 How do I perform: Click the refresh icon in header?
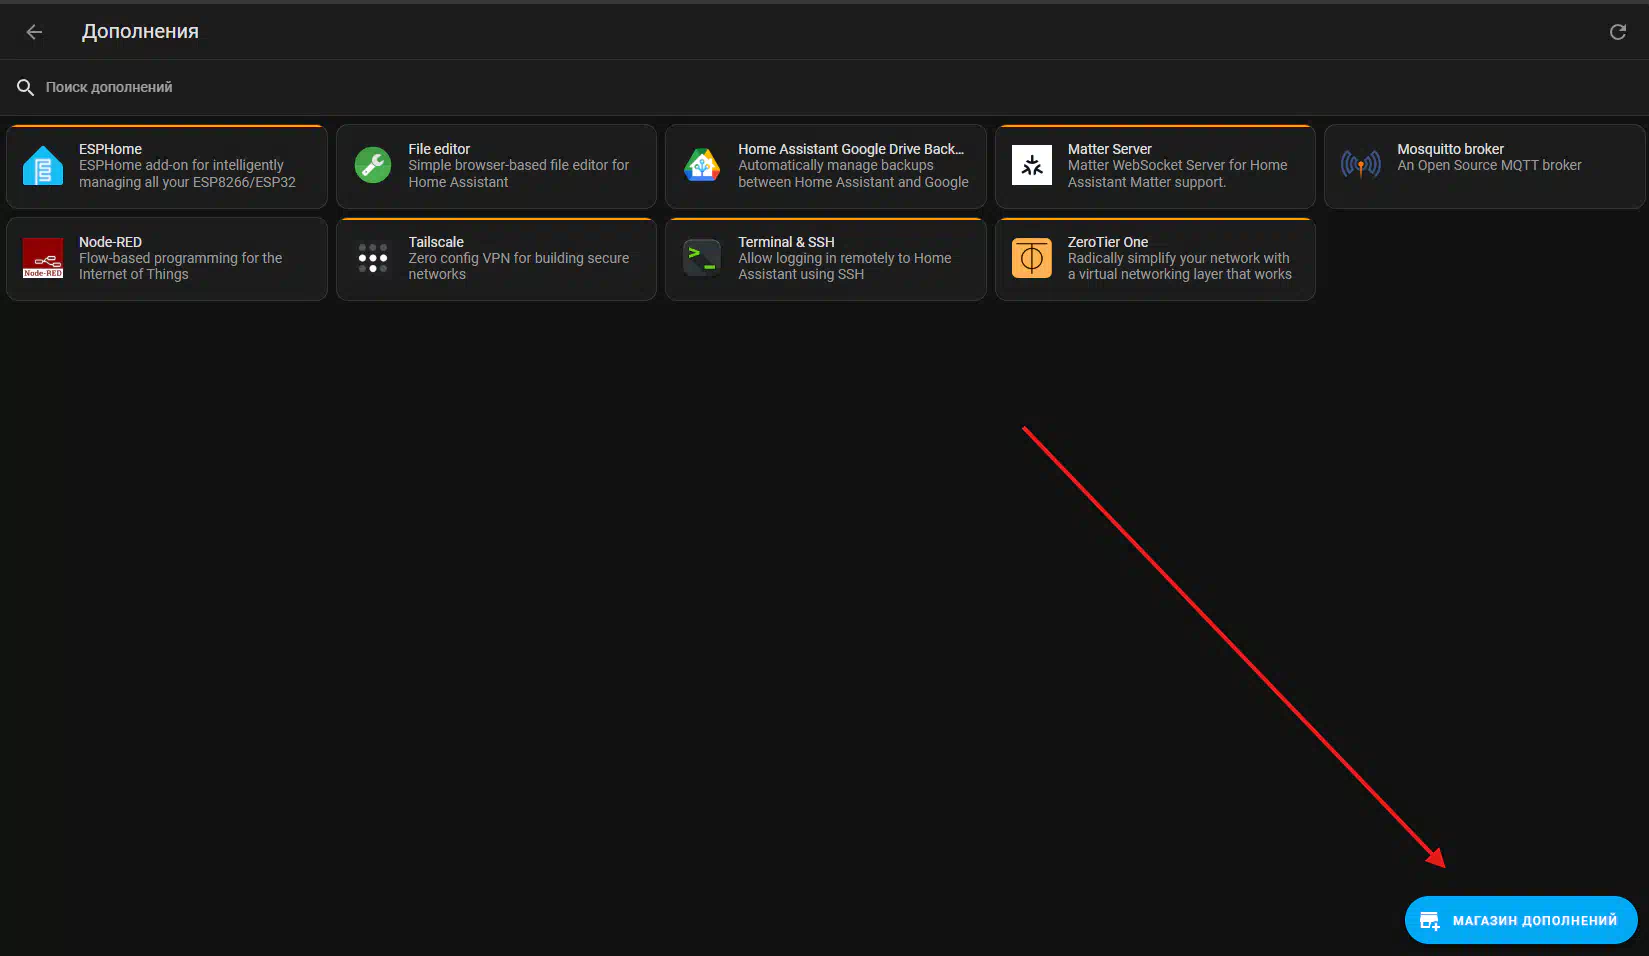click(1617, 32)
